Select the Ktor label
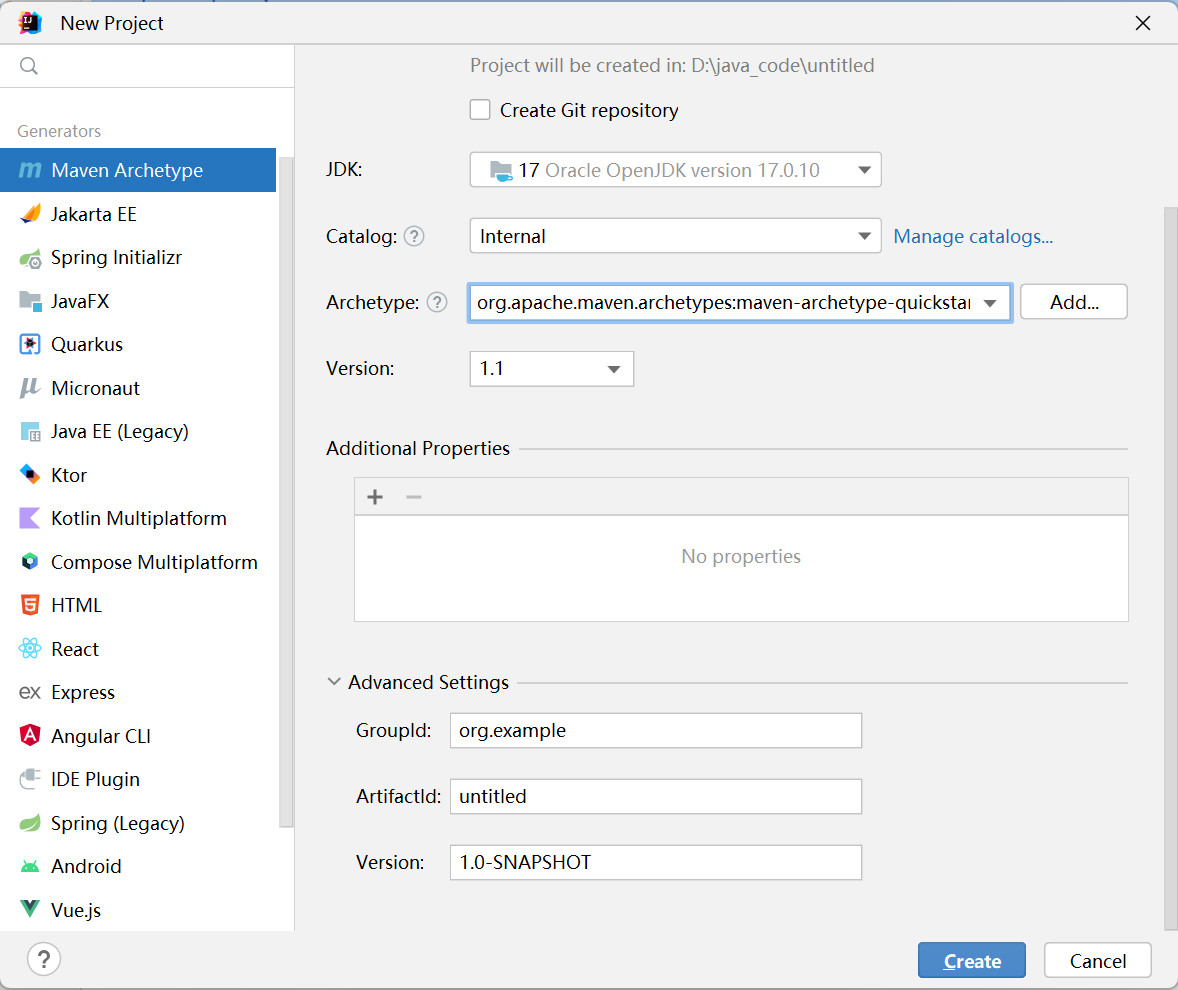The width and height of the screenshot is (1178, 990). pos(69,475)
